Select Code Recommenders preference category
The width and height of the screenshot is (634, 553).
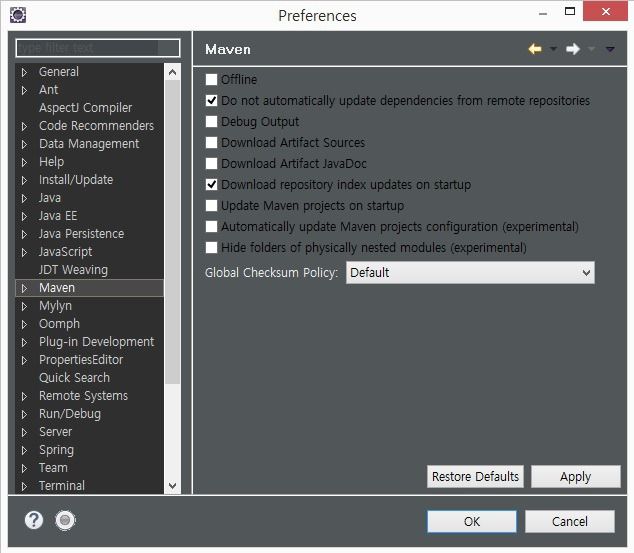pos(96,126)
